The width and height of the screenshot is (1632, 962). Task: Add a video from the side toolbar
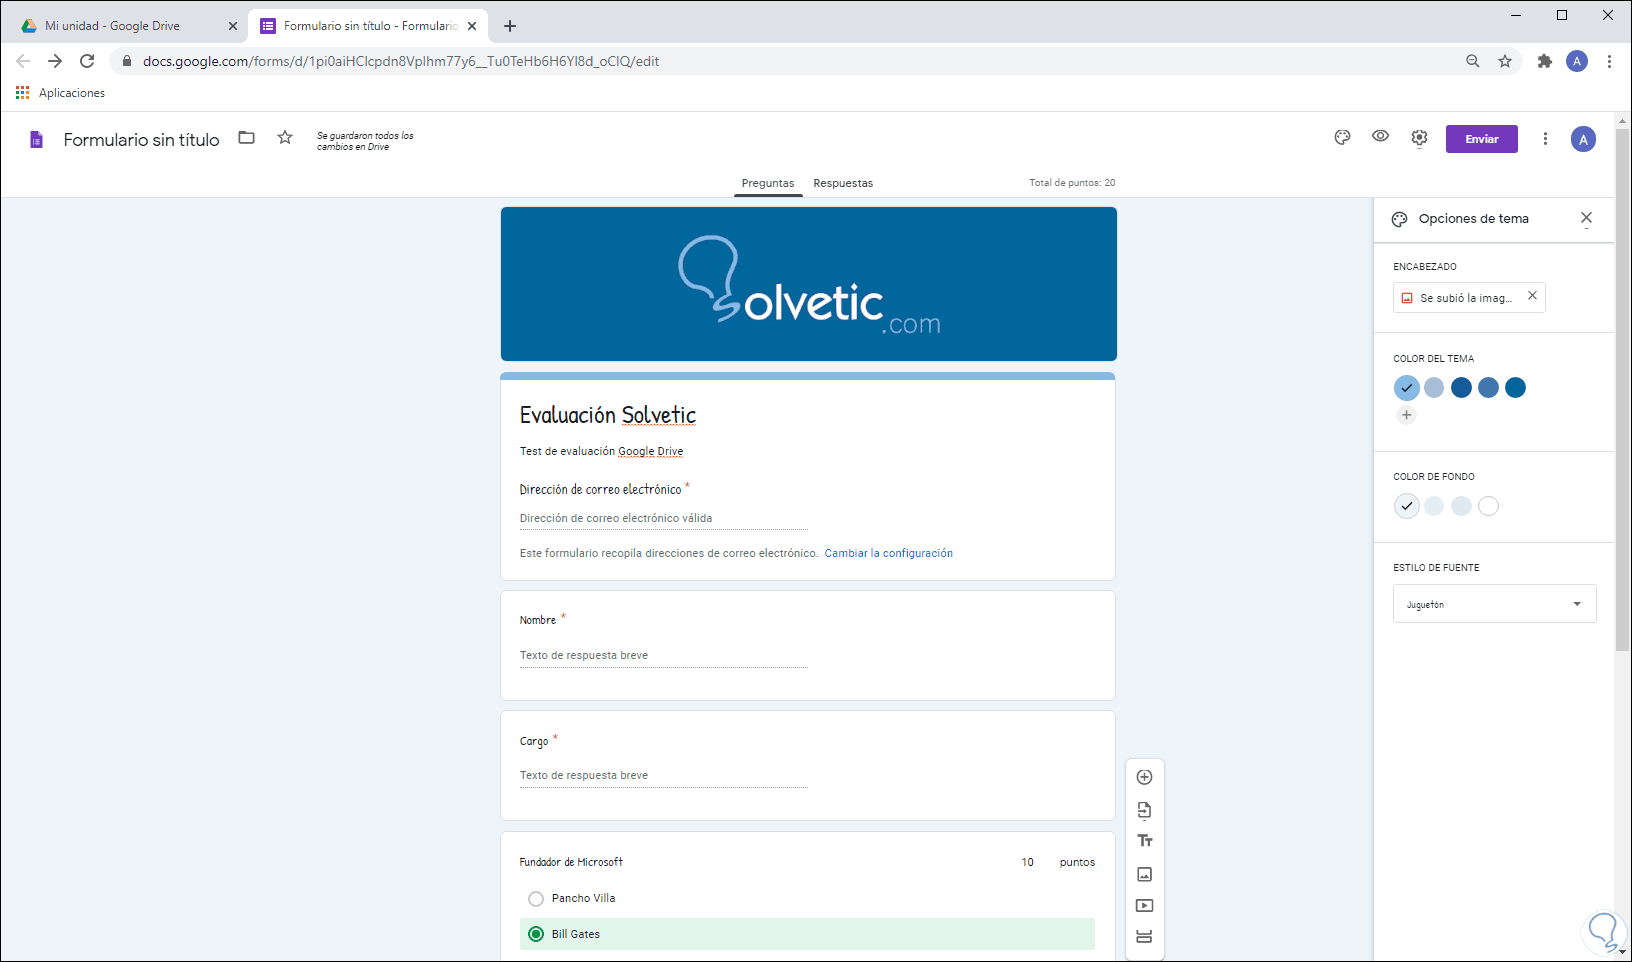[x=1145, y=906]
